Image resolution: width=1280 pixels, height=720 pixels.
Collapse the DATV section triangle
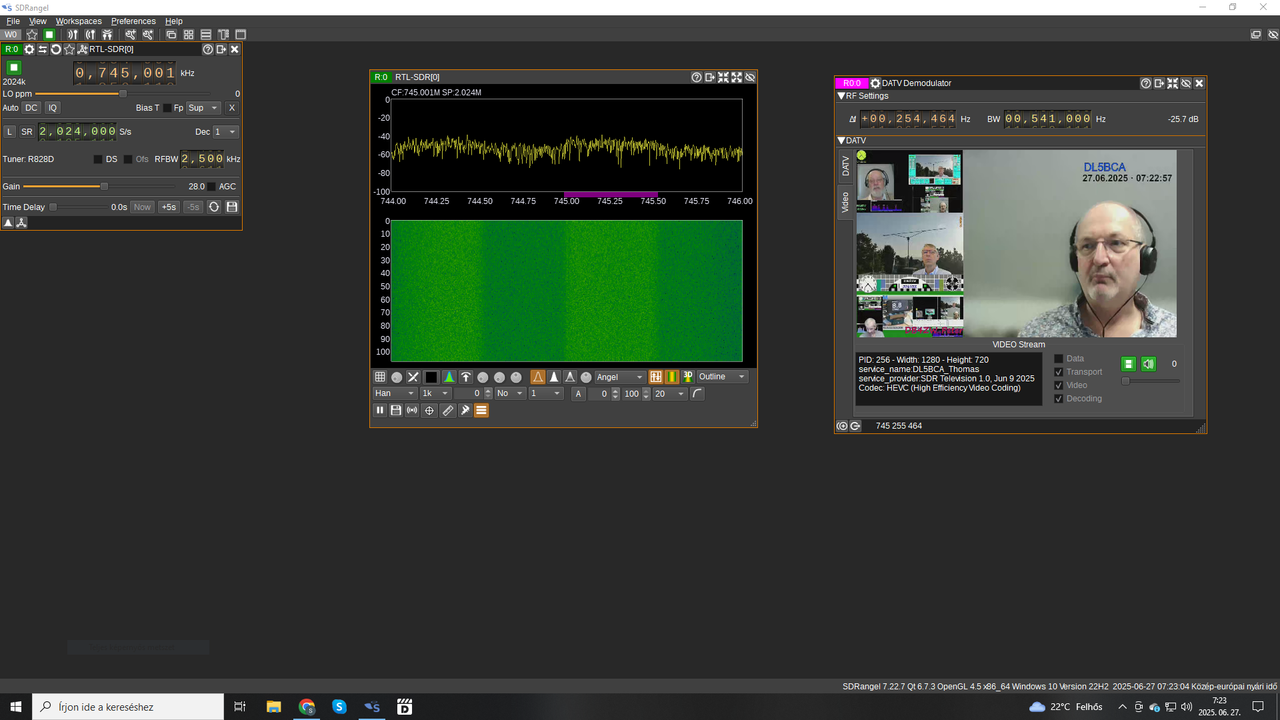click(x=842, y=141)
